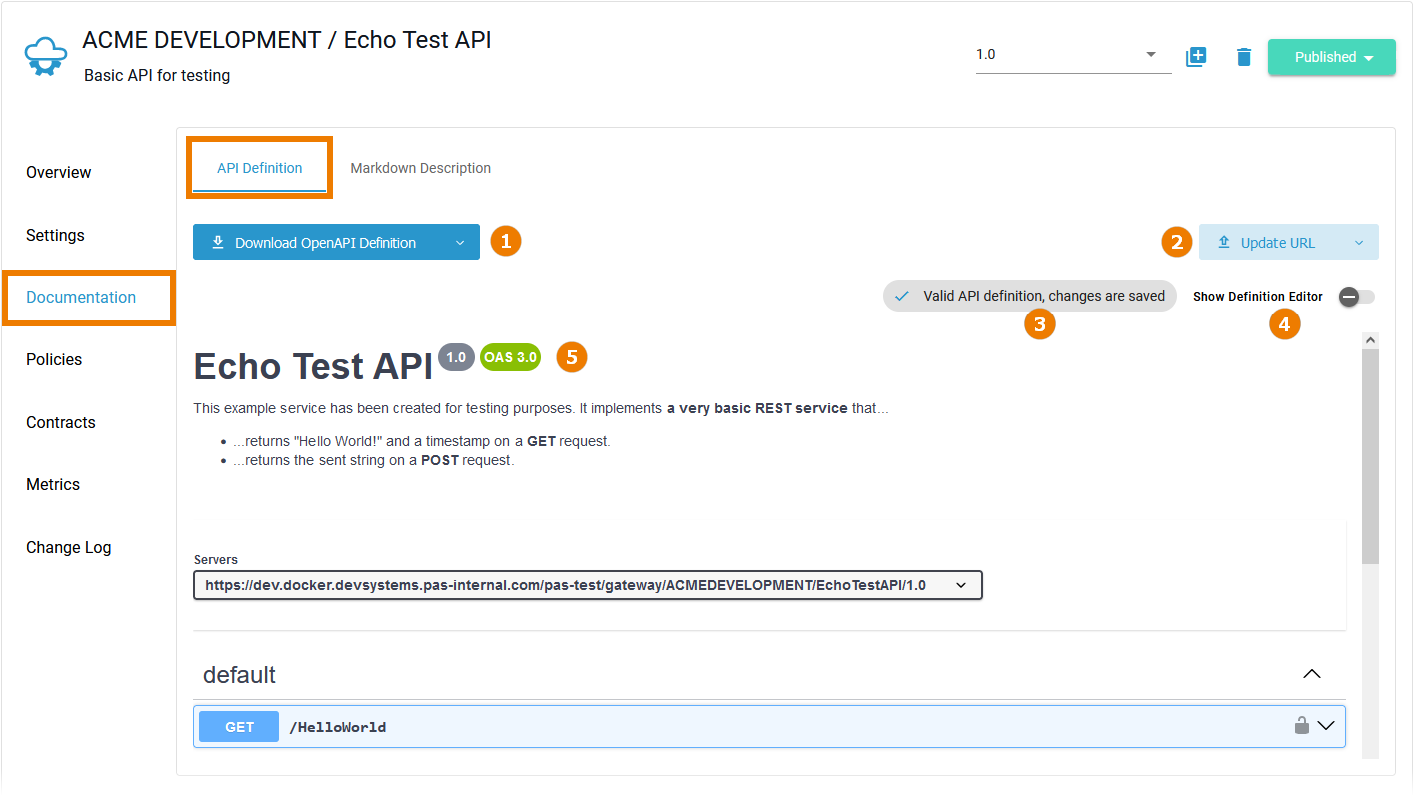This screenshot has height=796, width=1415.
Task: Collapse the default endpoints section
Action: (1311, 674)
